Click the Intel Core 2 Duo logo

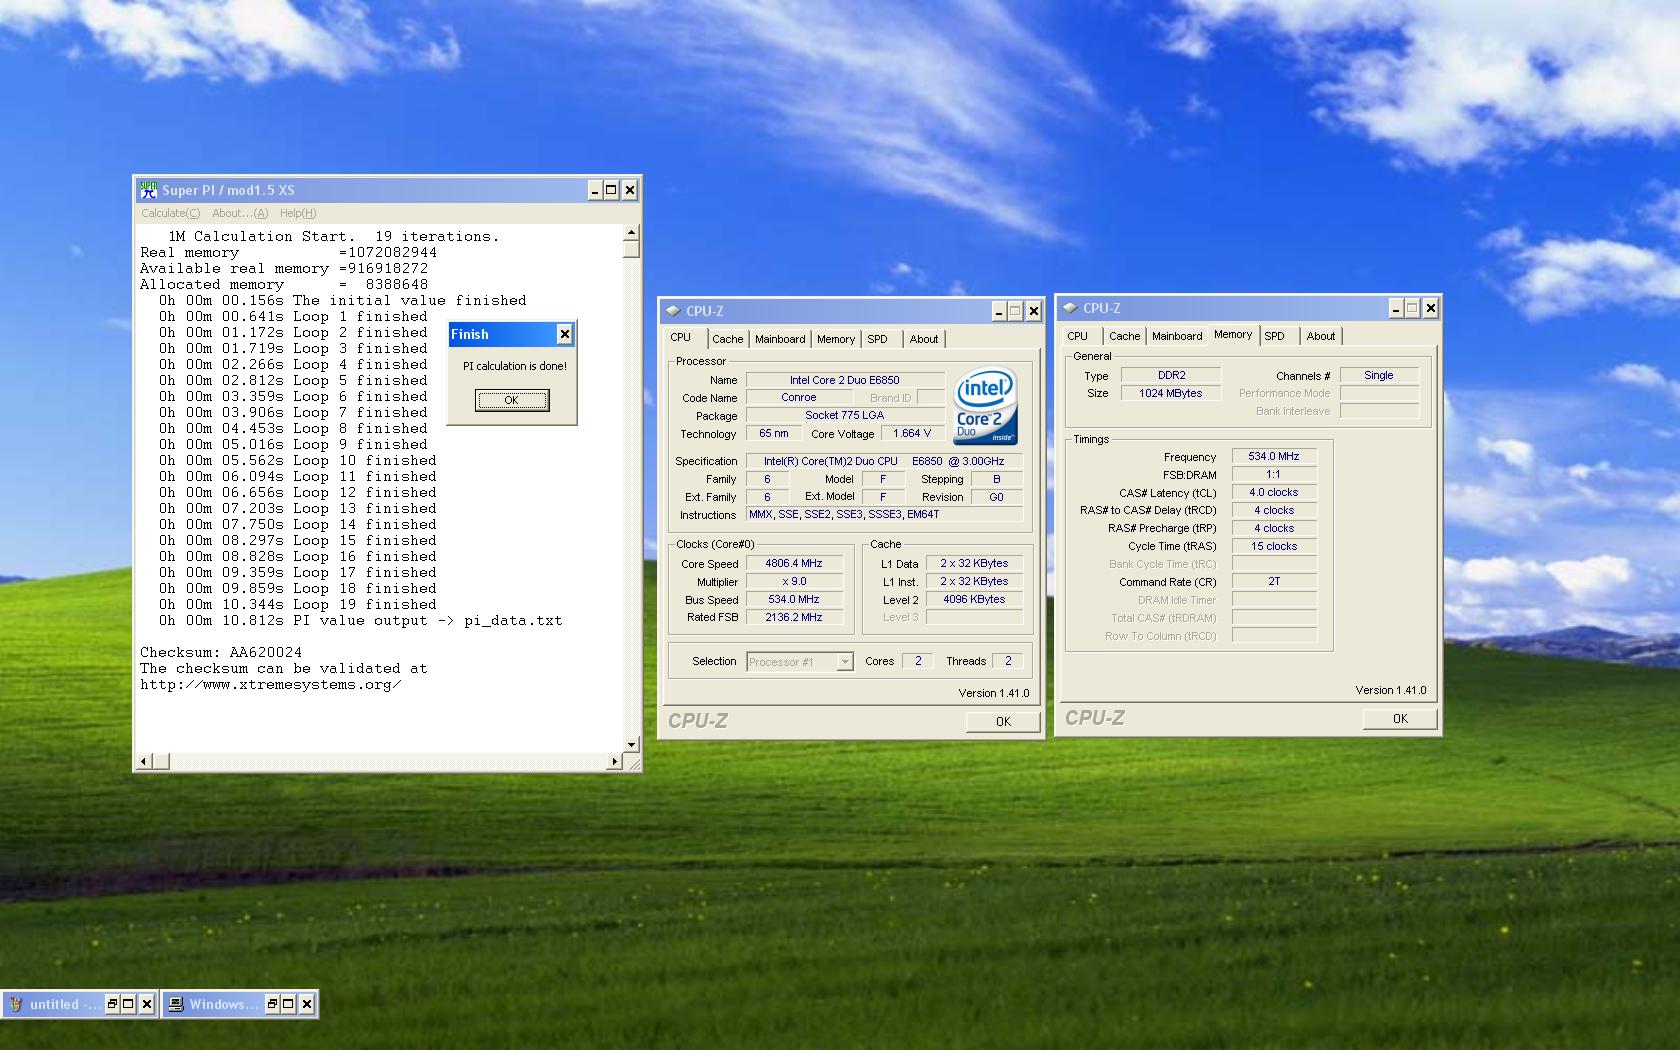click(985, 405)
